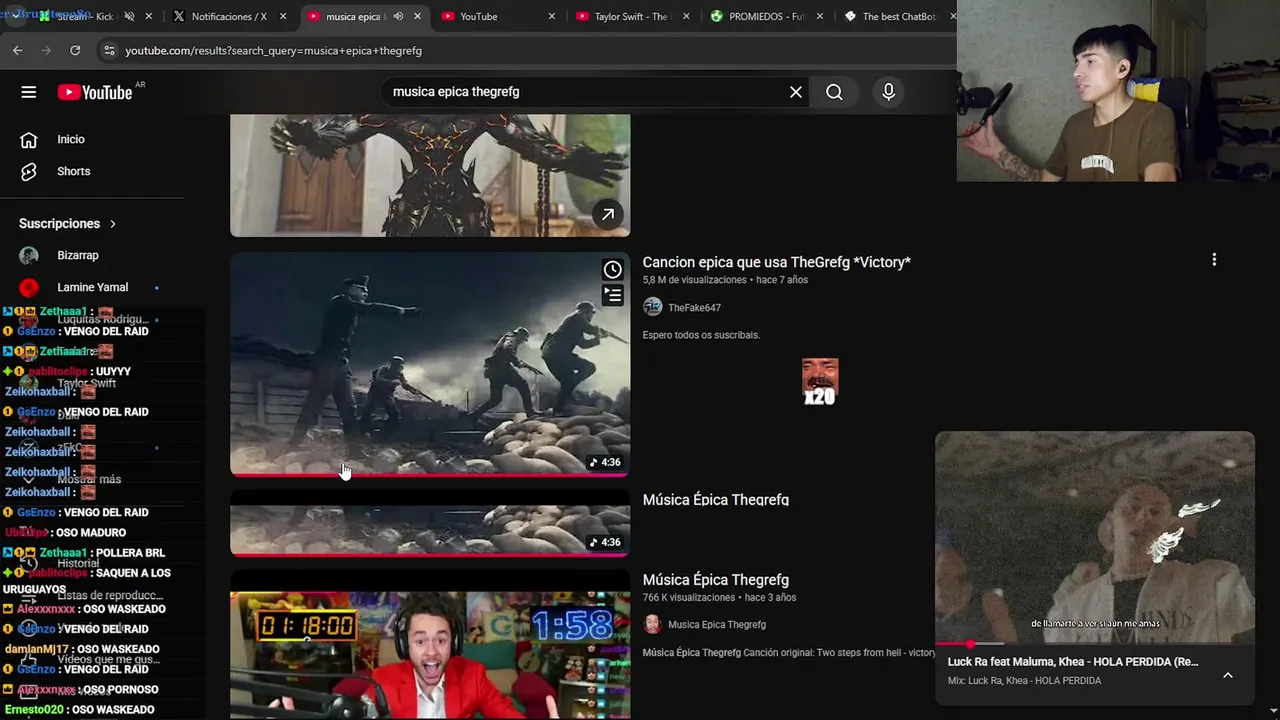Open Música Épica Thegrefg 766 K views title
This screenshot has height=720, width=1280.
tap(715, 580)
